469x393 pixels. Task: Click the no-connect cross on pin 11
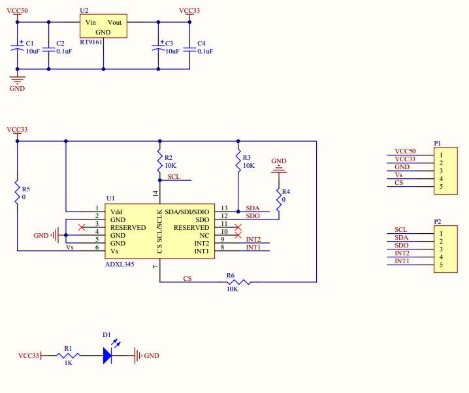point(238,227)
